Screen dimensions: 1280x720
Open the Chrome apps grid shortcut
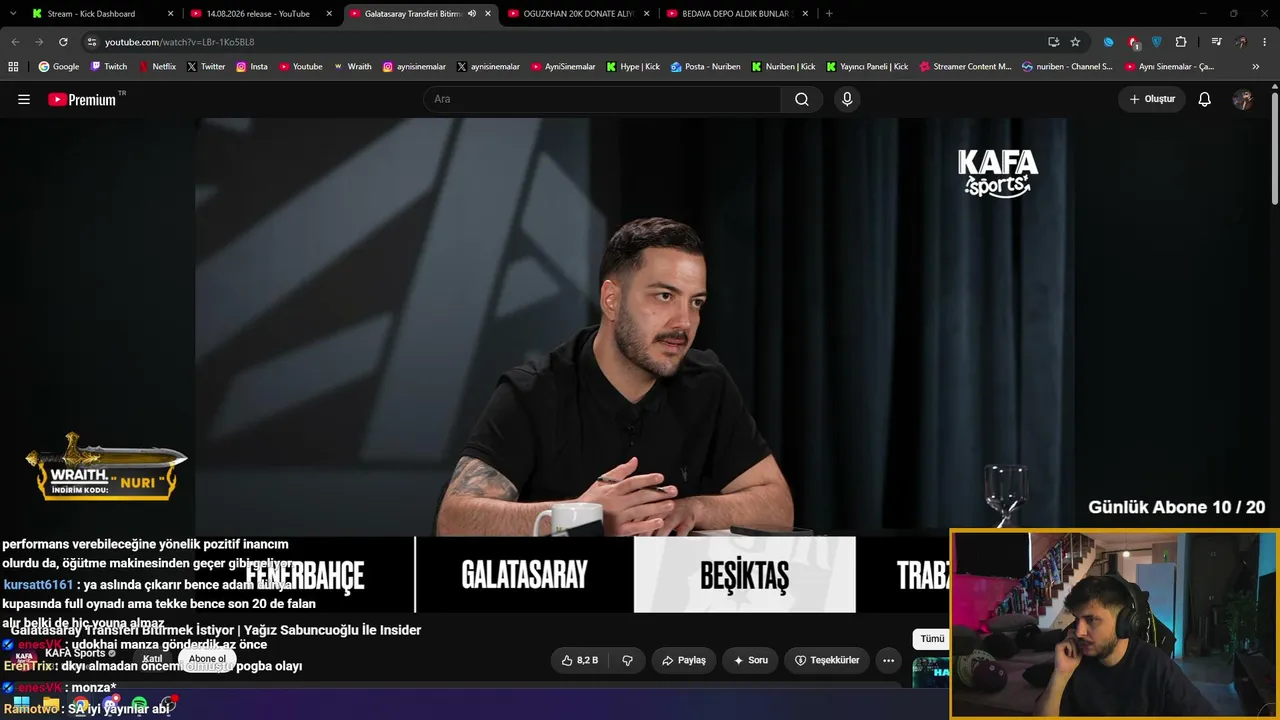[x=13, y=67]
